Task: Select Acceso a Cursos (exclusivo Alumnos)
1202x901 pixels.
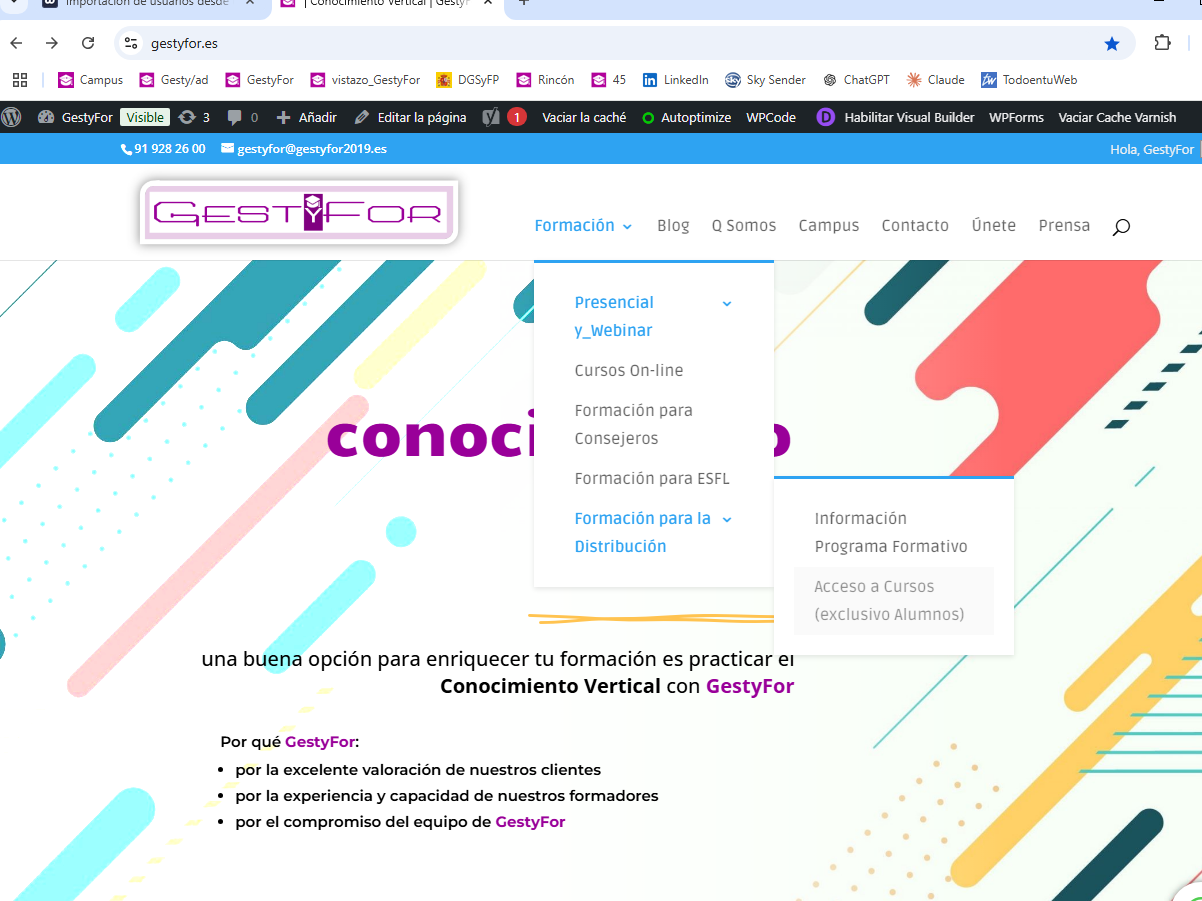Action: pos(893,600)
